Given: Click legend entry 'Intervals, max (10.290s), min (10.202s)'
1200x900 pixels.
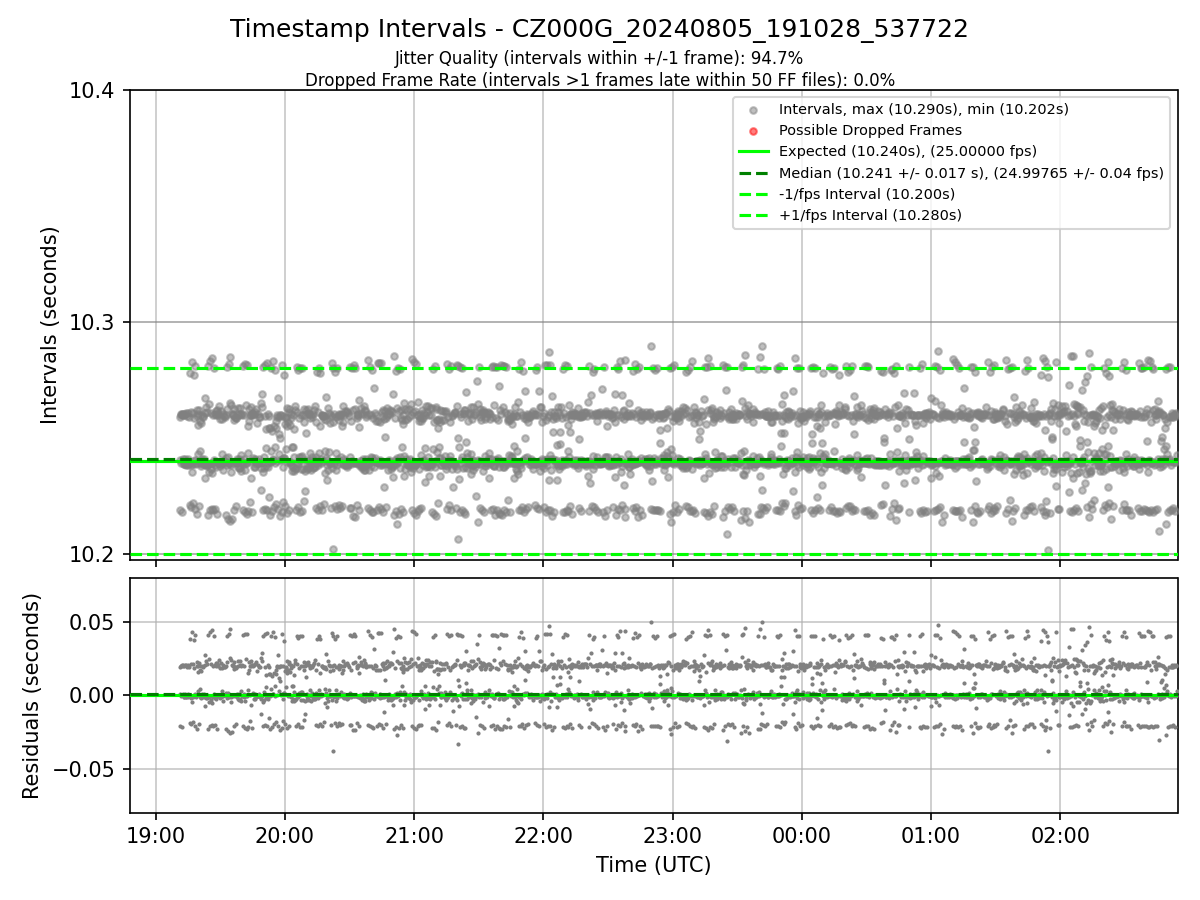Looking at the screenshot, I should click(926, 109).
